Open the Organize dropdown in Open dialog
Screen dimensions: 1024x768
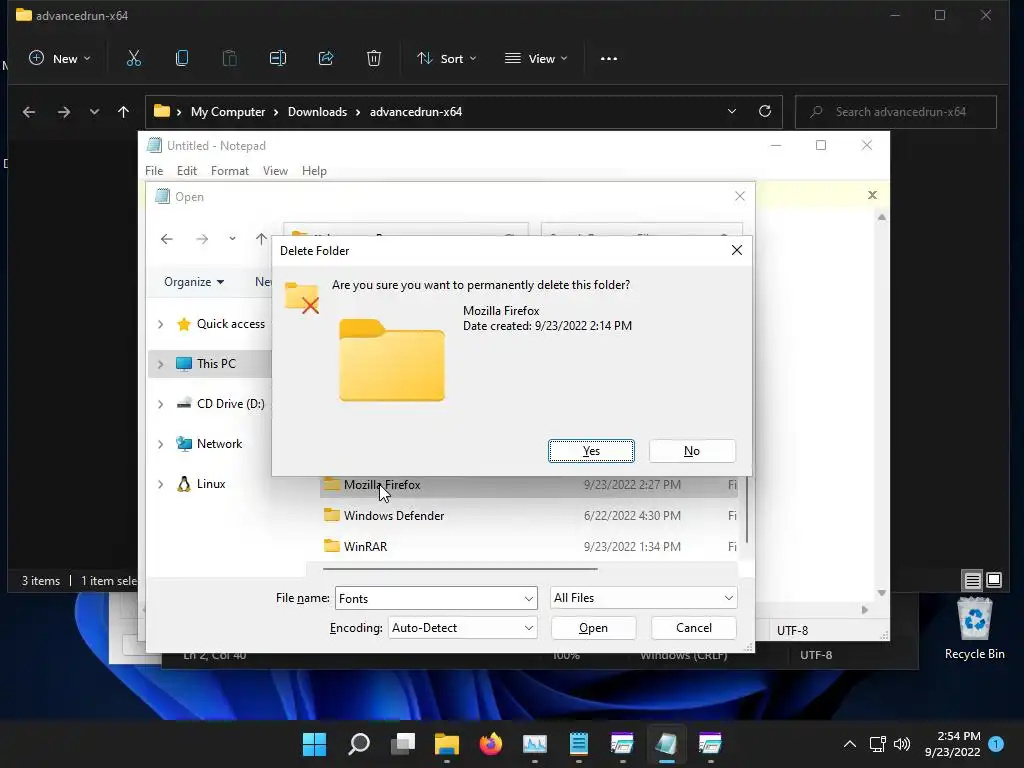point(194,282)
